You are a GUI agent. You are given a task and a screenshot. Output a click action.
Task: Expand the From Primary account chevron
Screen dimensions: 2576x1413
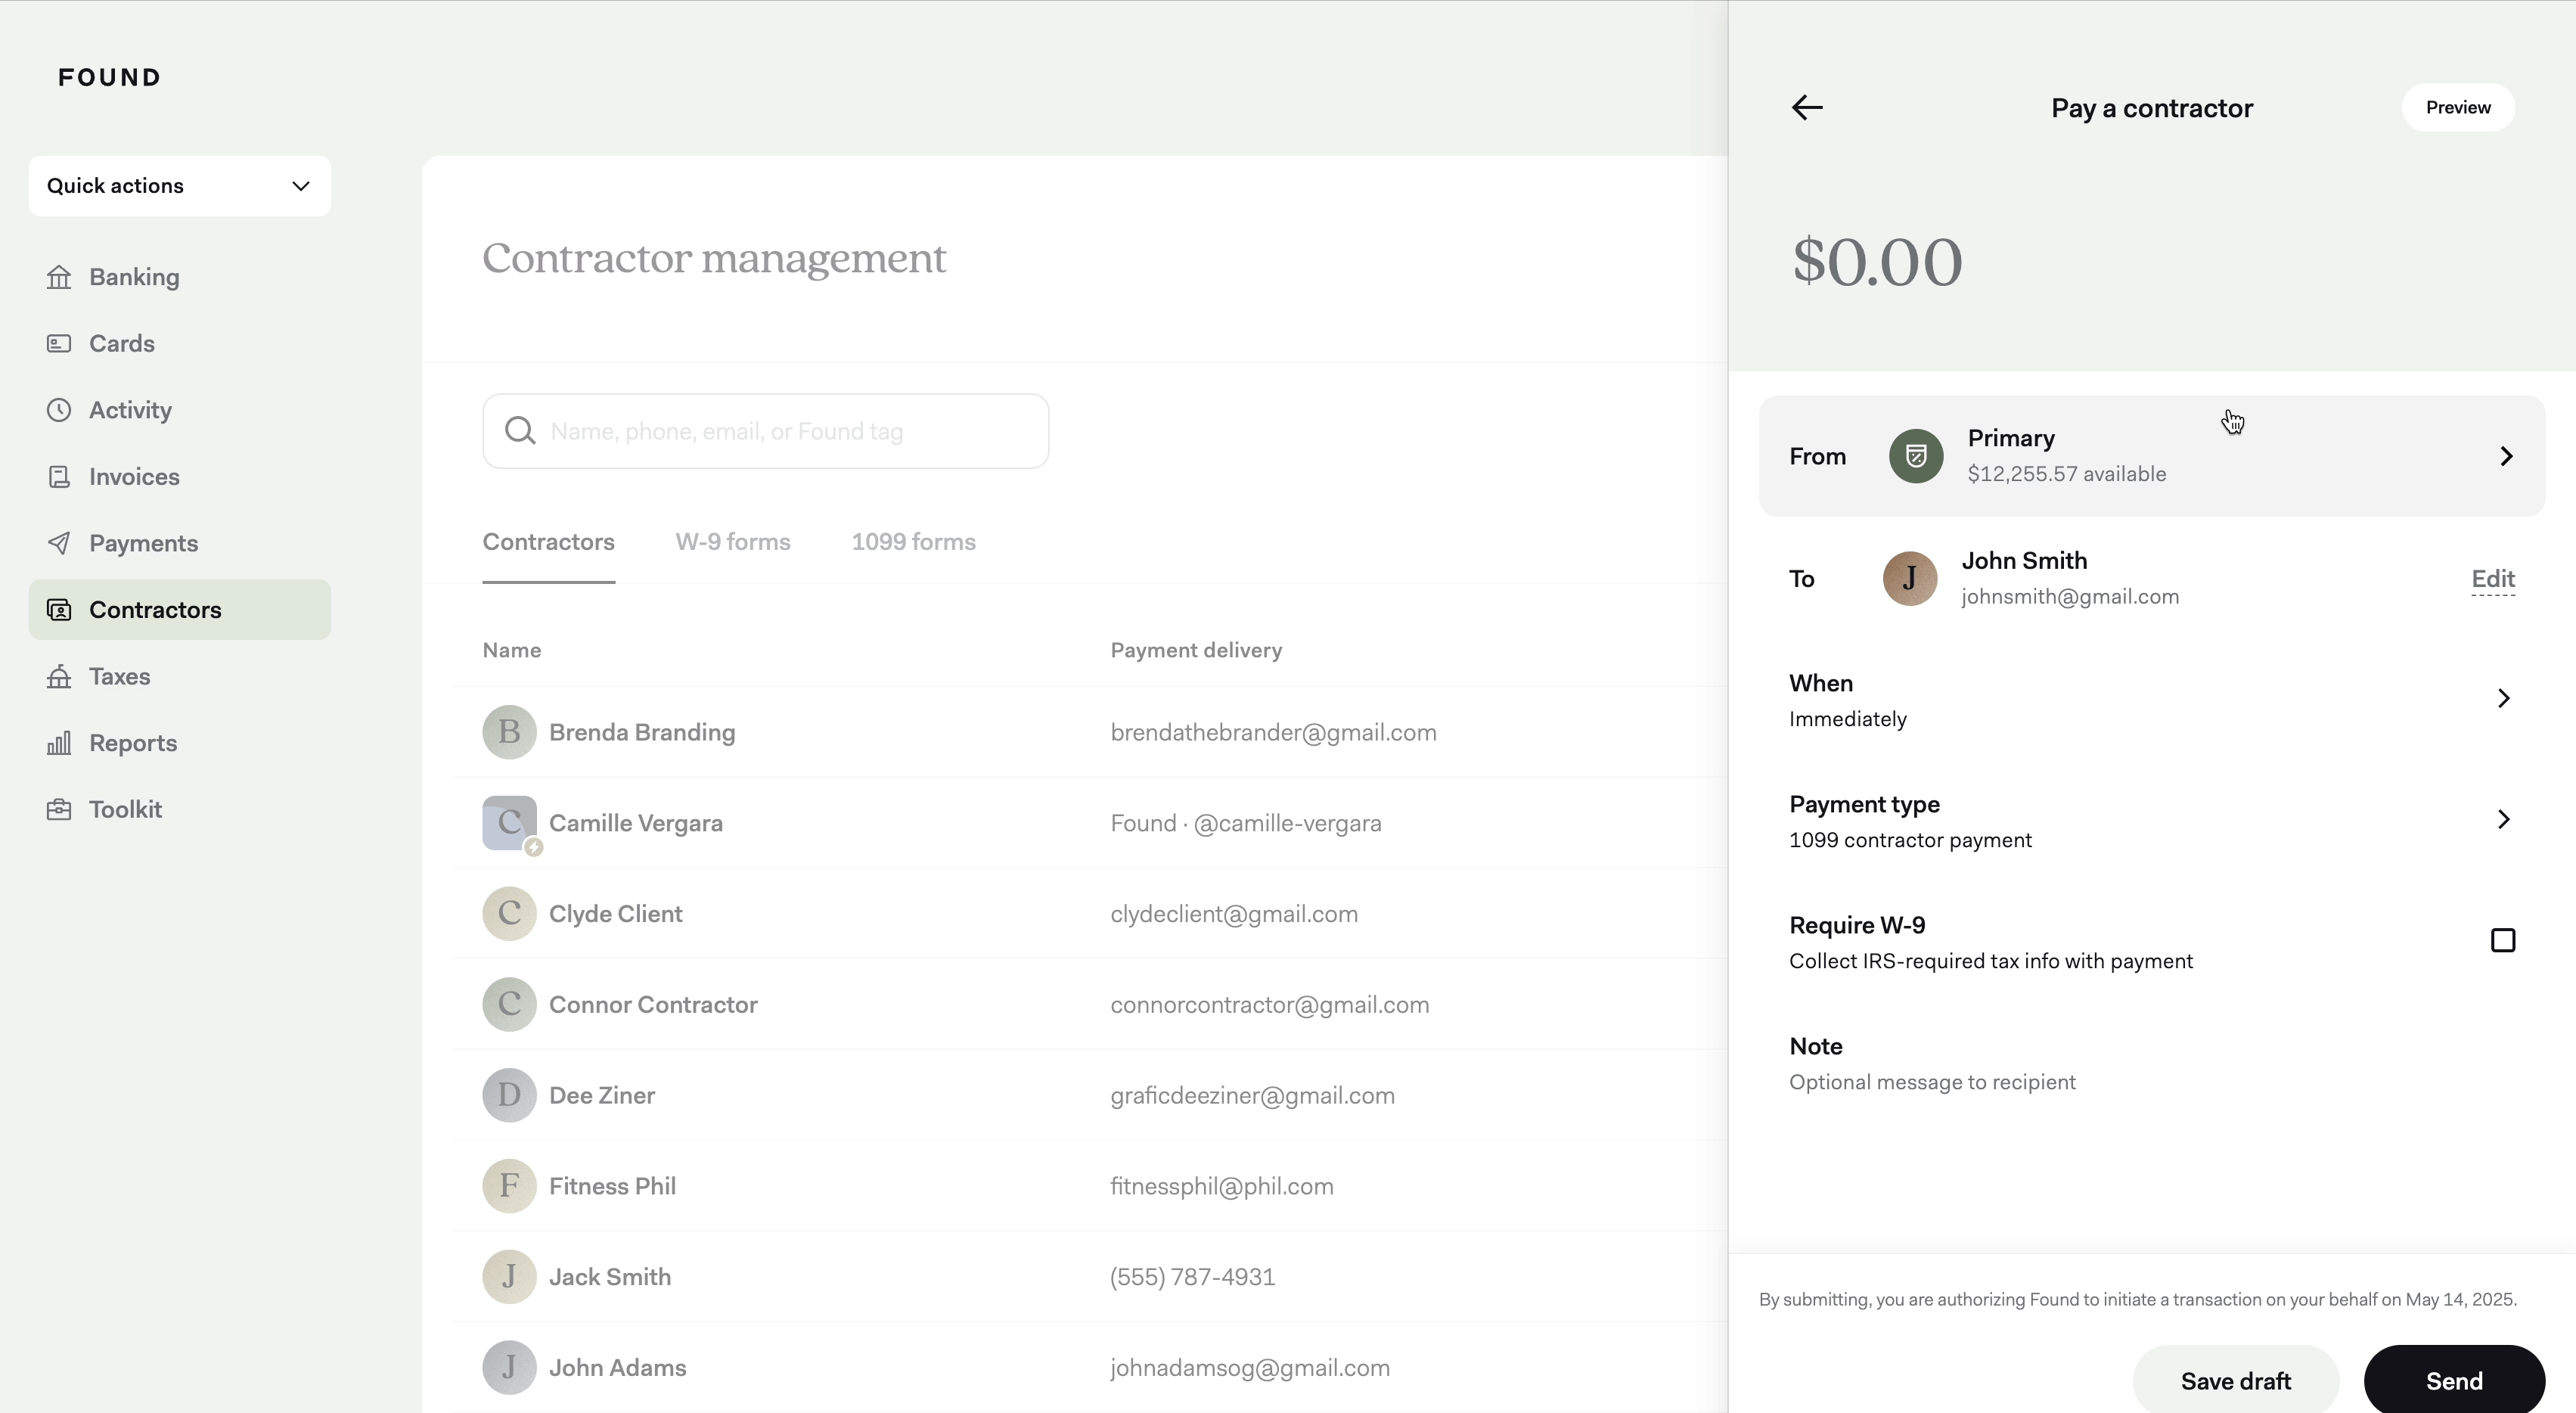pyautogui.click(x=2506, y=456)
